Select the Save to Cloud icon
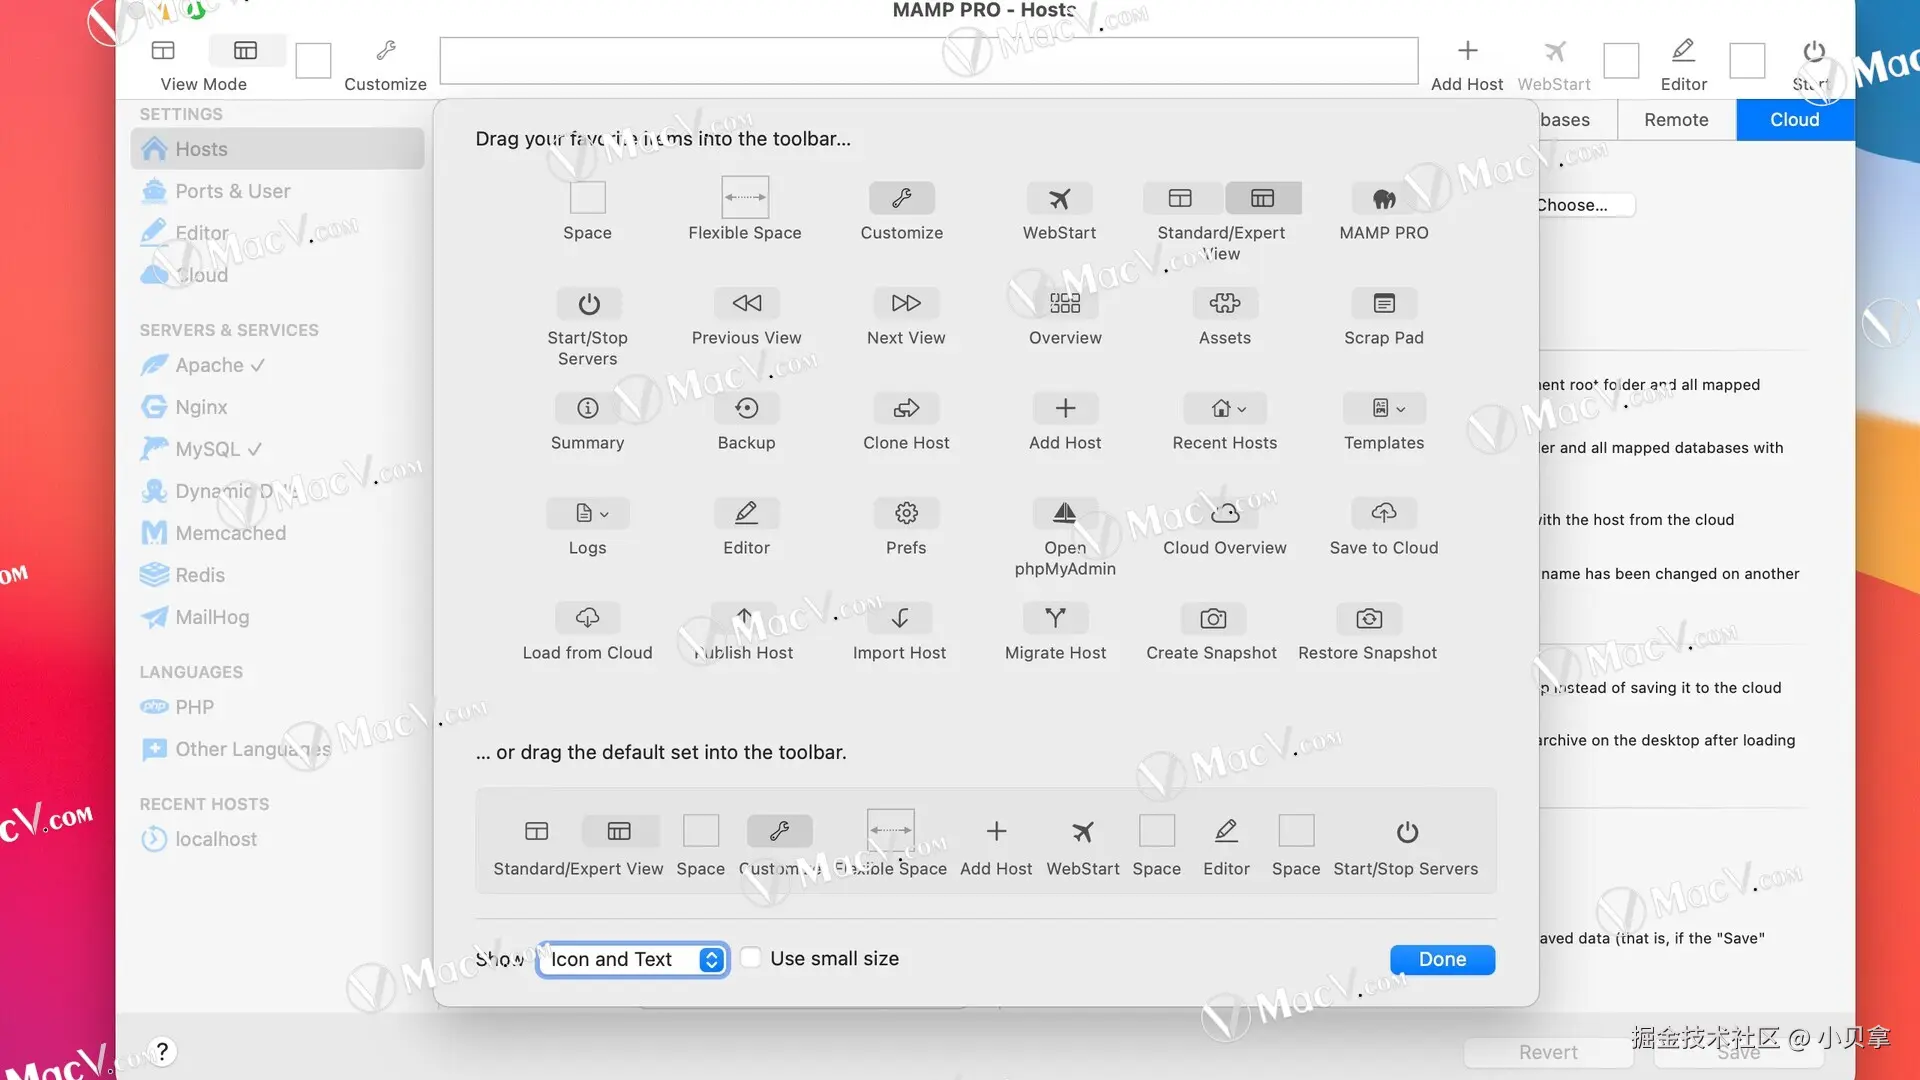 [1383, 513]
